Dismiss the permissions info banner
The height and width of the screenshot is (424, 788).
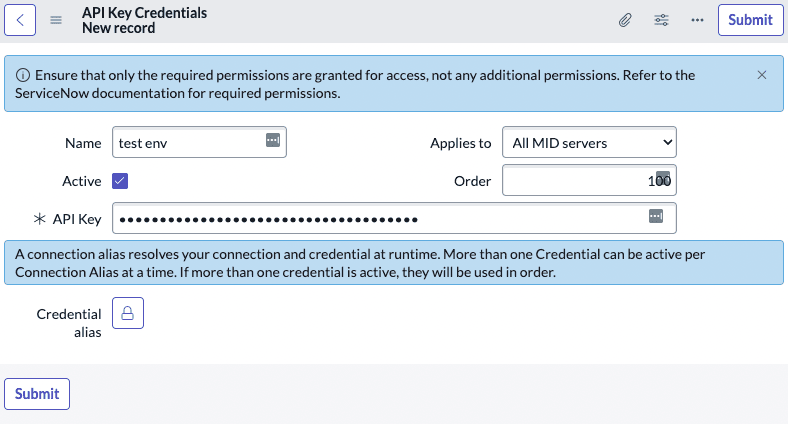[x=762, y=75]
